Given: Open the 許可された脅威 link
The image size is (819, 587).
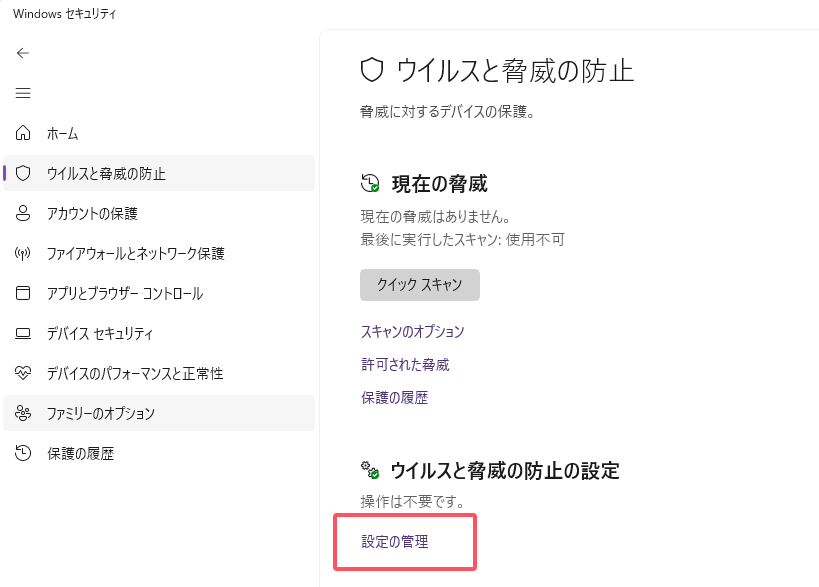Looking at the screenshot, I should pos(402,365).
